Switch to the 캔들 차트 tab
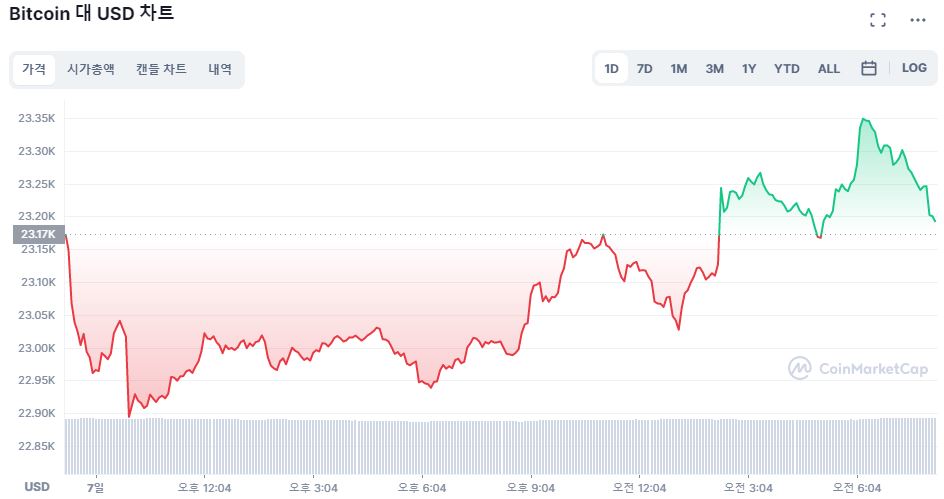Viewport: 944px width, 499px height. tap(161, 69)
